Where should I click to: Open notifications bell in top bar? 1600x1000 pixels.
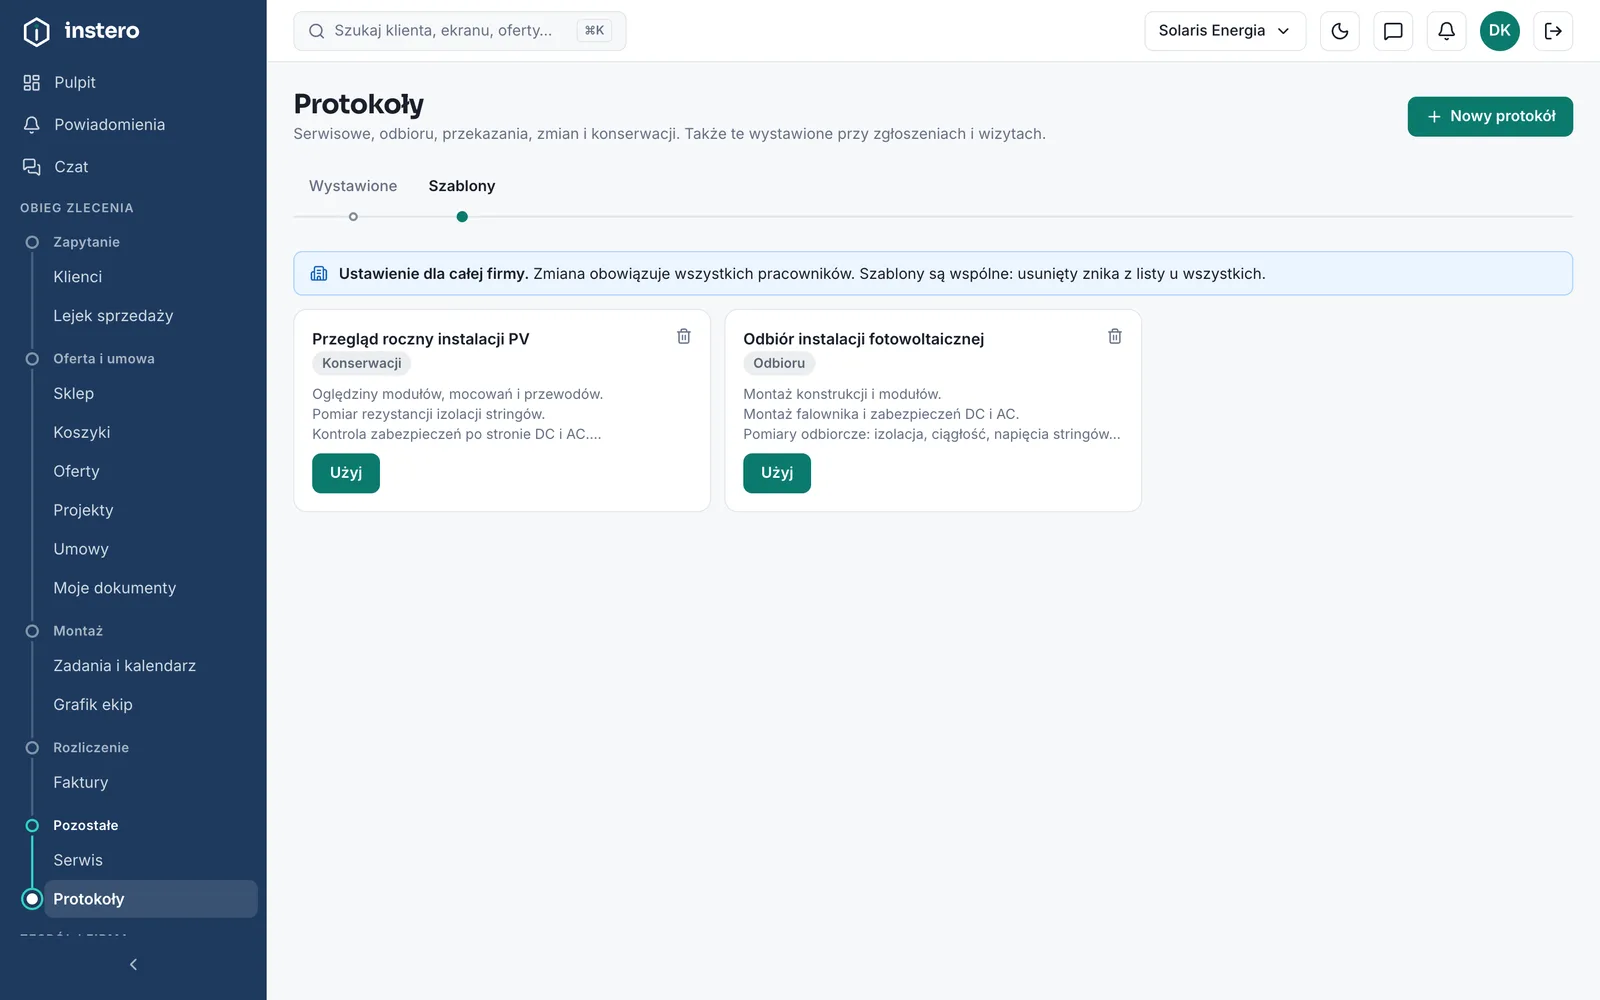[x=1446, y=31]
